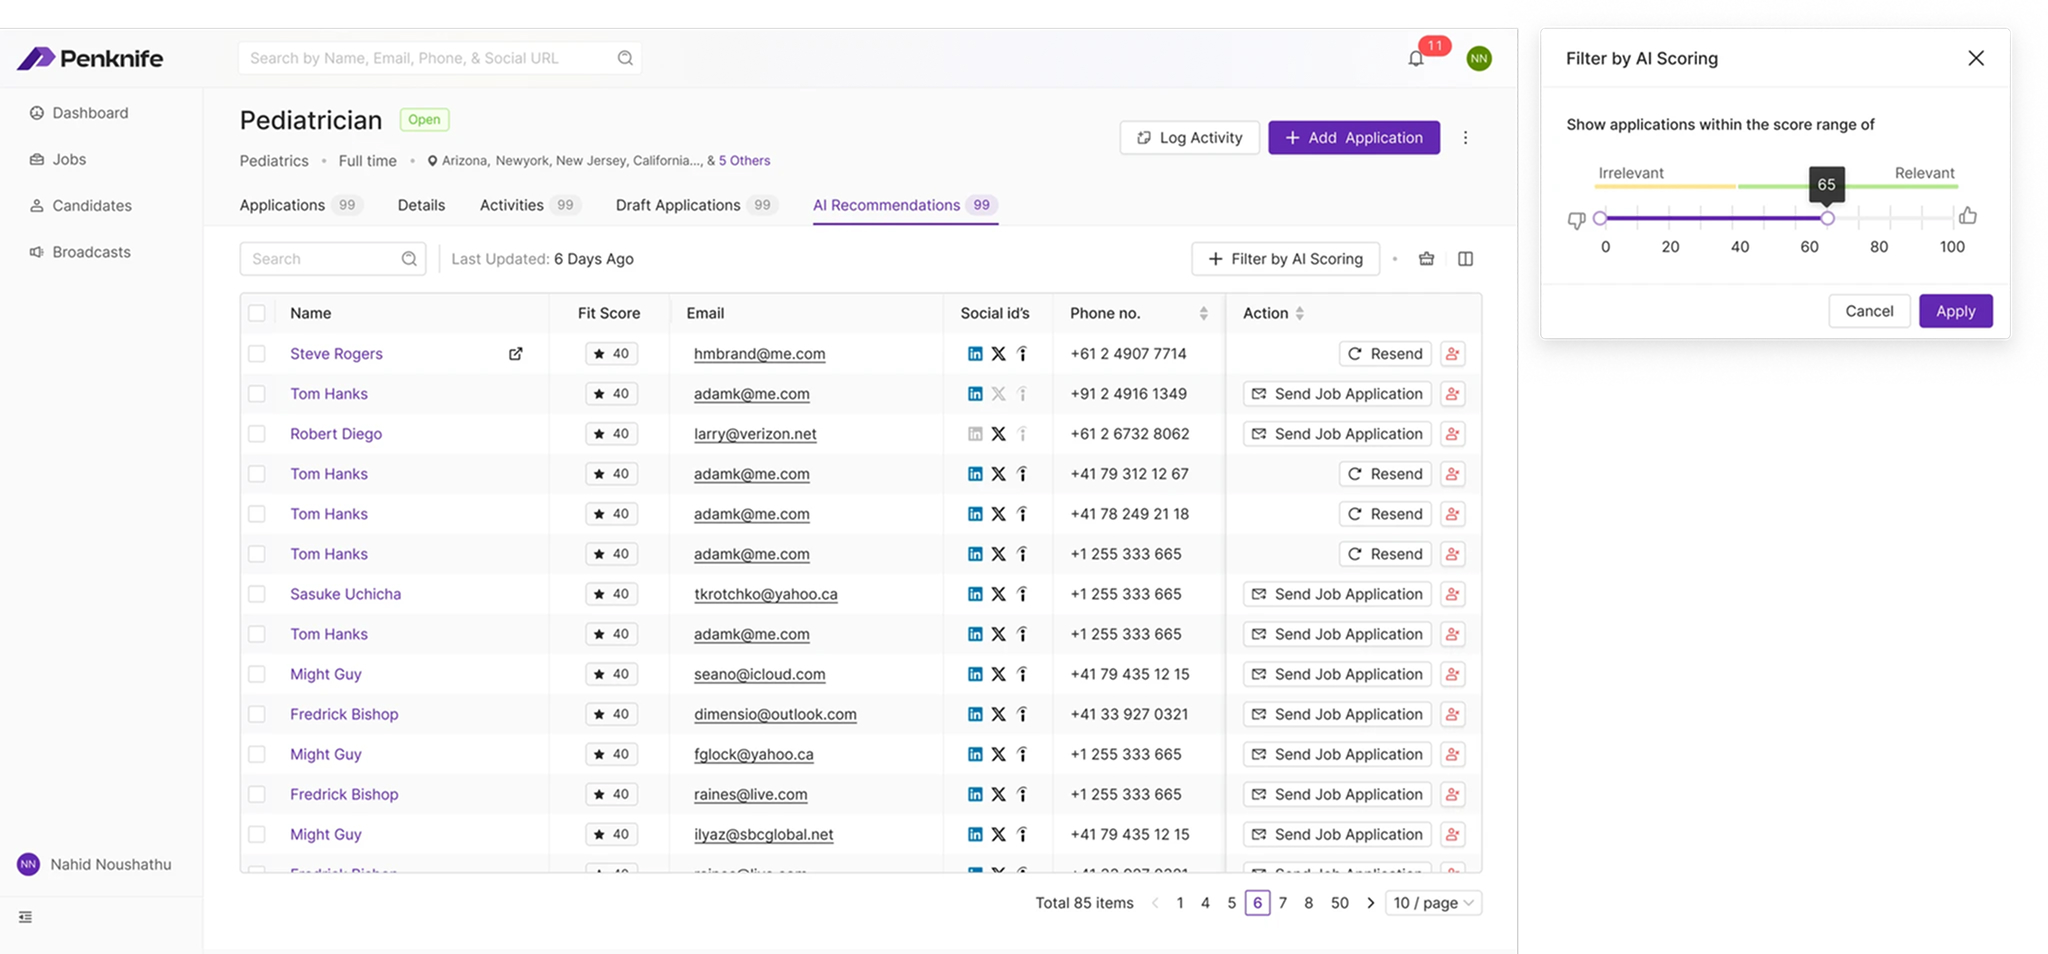Open Candidates in the sidebar
The image size is (2048, 954).
[81, 206]
